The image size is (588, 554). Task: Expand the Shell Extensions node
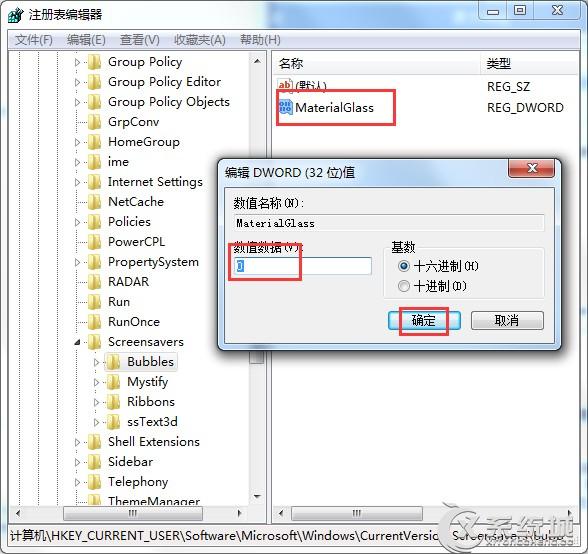point(77,442)
